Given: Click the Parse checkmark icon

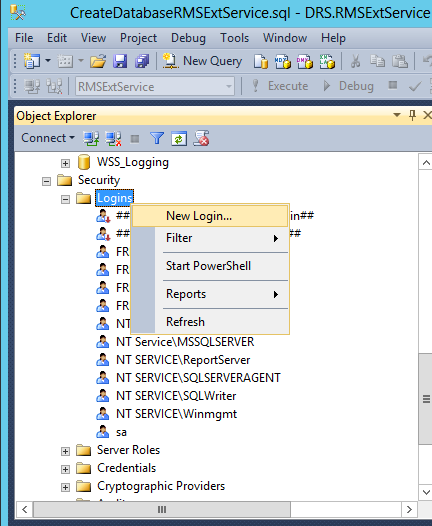Looking at the screenshot, I should (x=415, y=87).
